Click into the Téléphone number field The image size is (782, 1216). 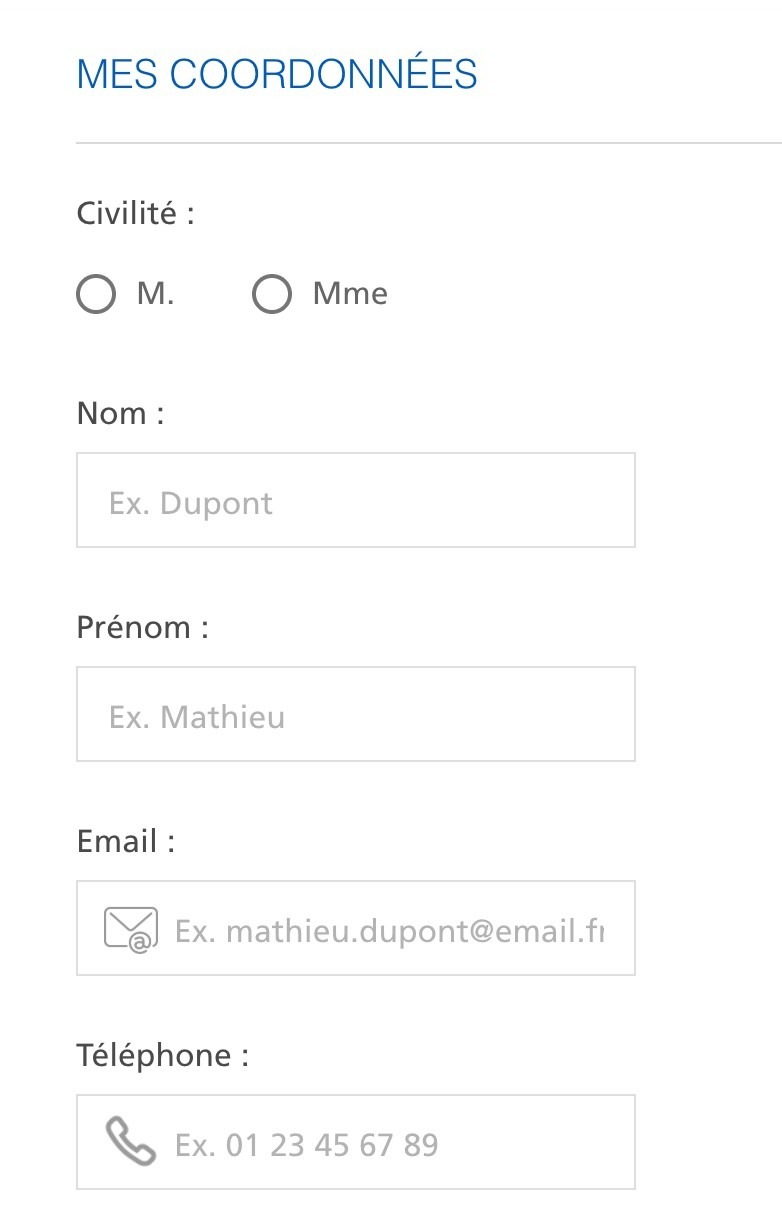tap(390, 1143)
